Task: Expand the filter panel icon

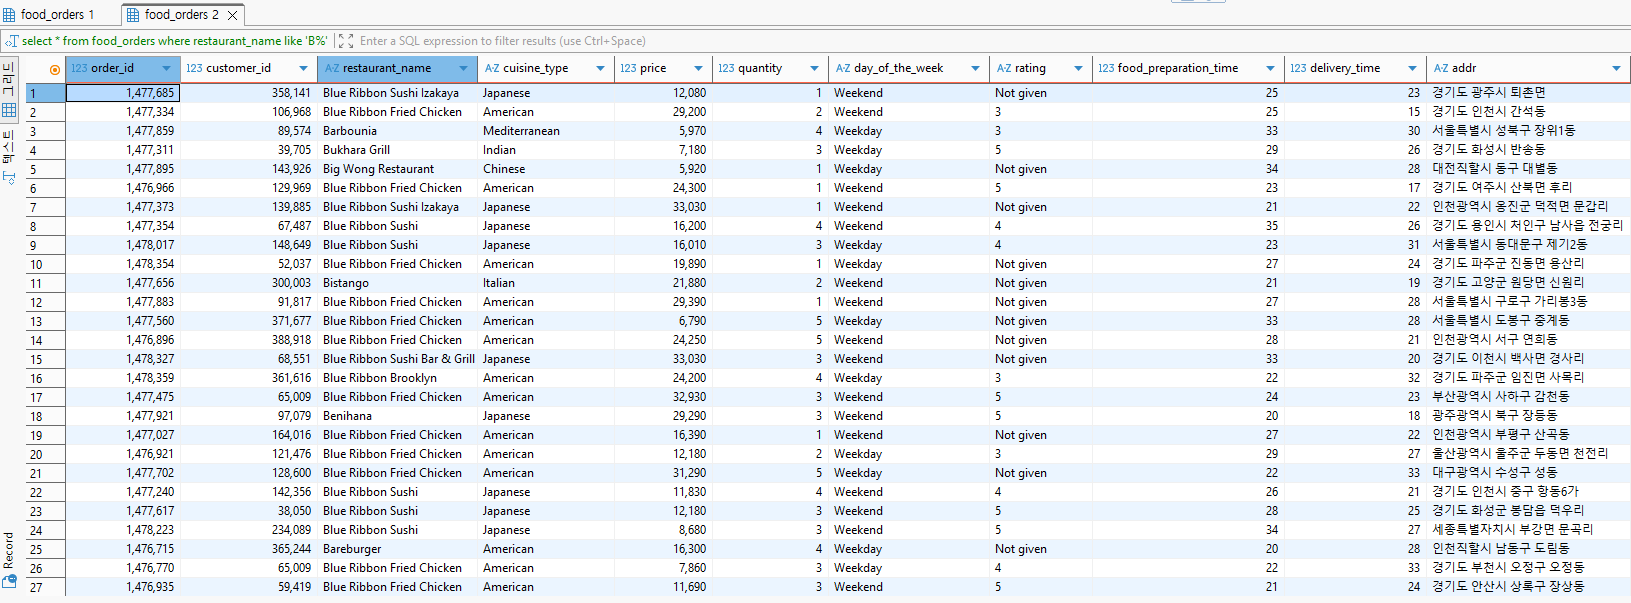Action: click(346, 41)
